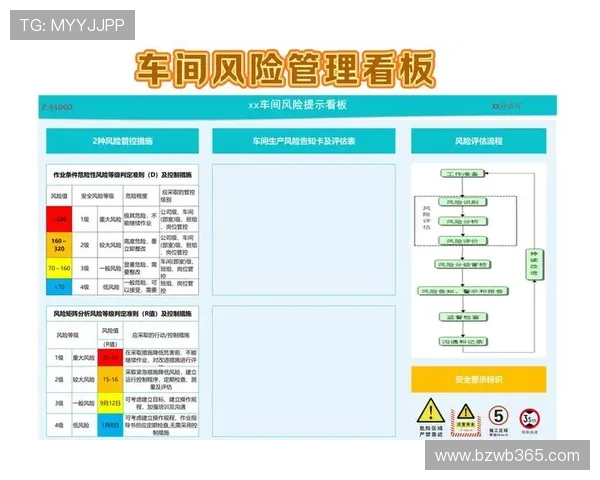The width and height of the screenshot is (600, 480).
Task: Click the xx车间风险提示看板 title text
Action: pos(298,104)
